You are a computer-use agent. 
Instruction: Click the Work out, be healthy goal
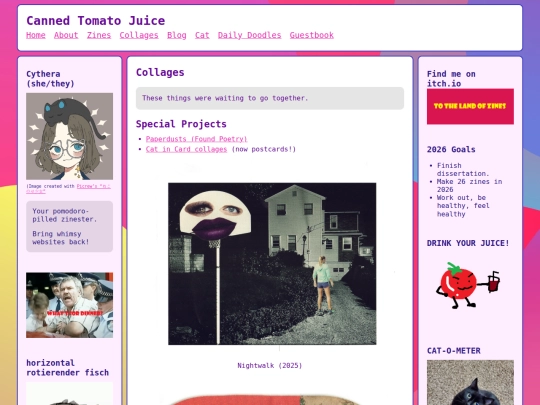463,206
